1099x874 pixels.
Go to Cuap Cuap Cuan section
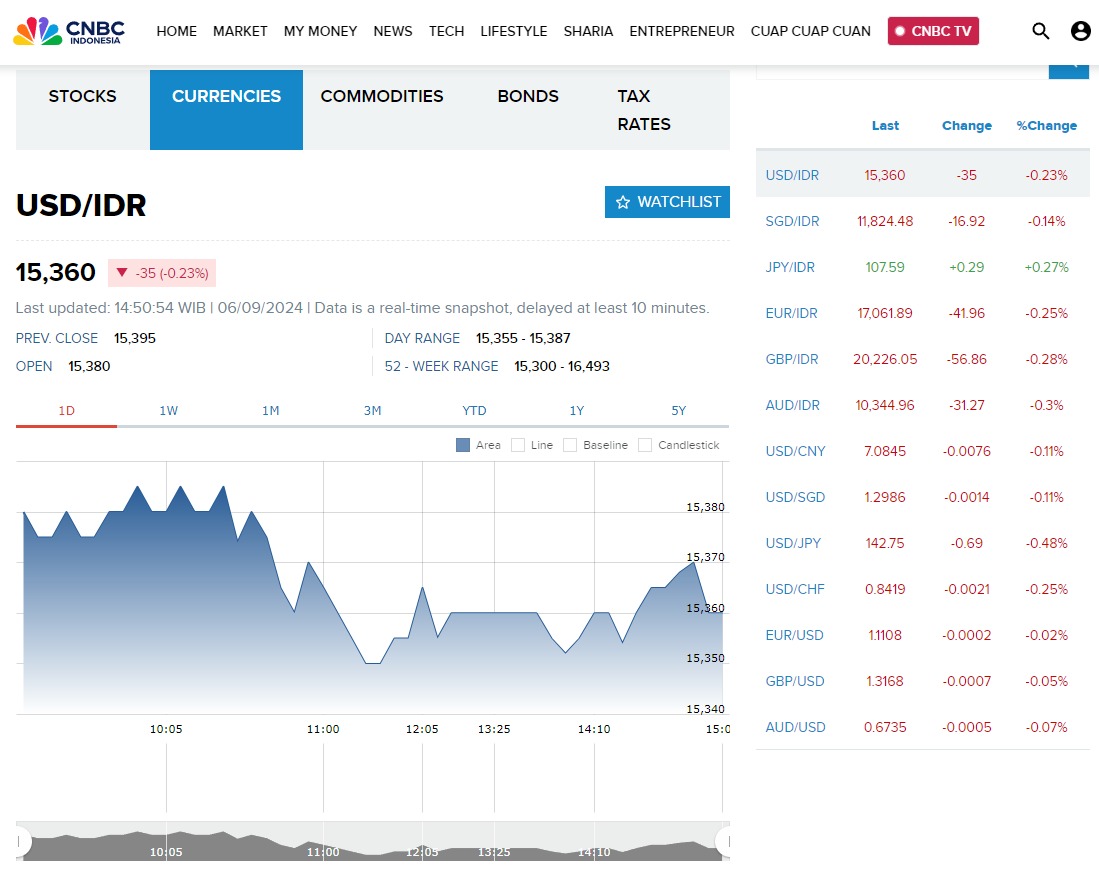(810, 31)
